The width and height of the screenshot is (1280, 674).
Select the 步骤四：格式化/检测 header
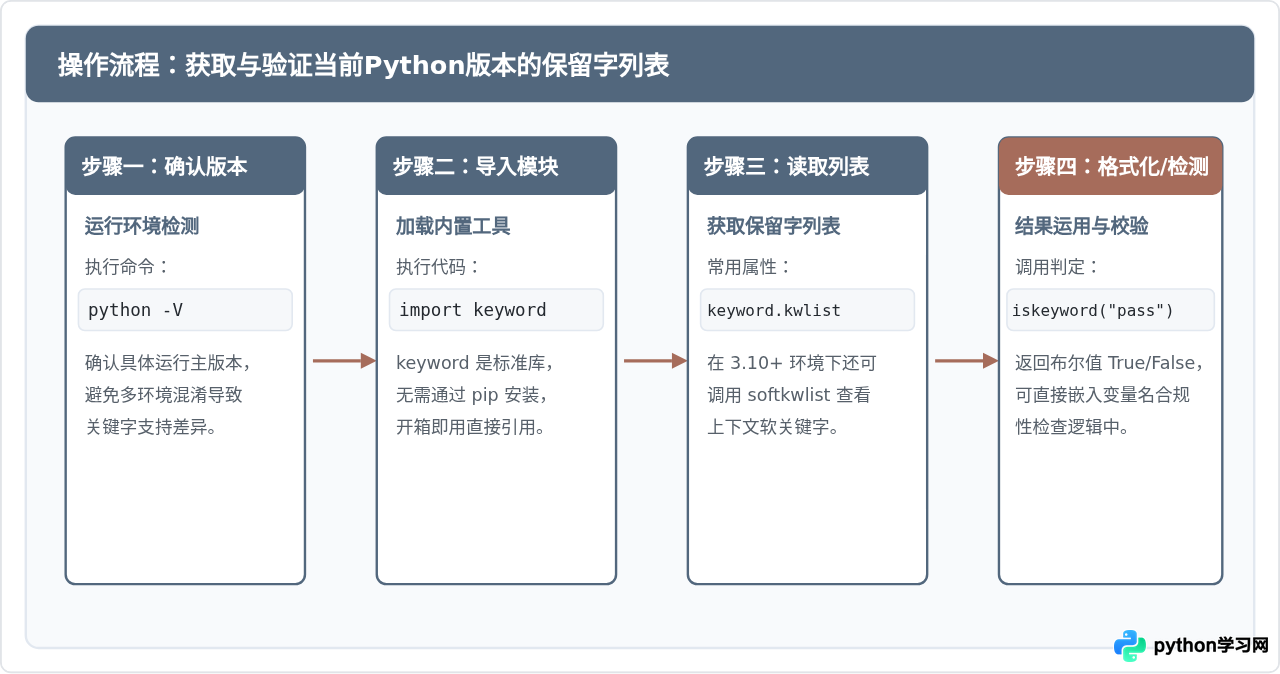click(1110, 166)
